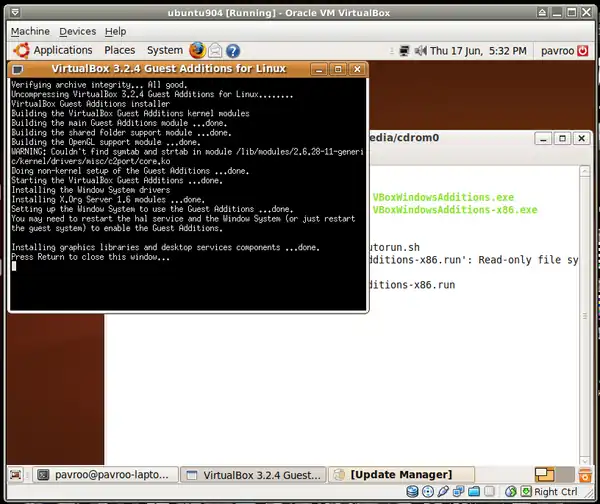This screenshot has height=504, width=600.
Task: Open the VirtualBox Help menu
Action: click(x=115, y=31)
